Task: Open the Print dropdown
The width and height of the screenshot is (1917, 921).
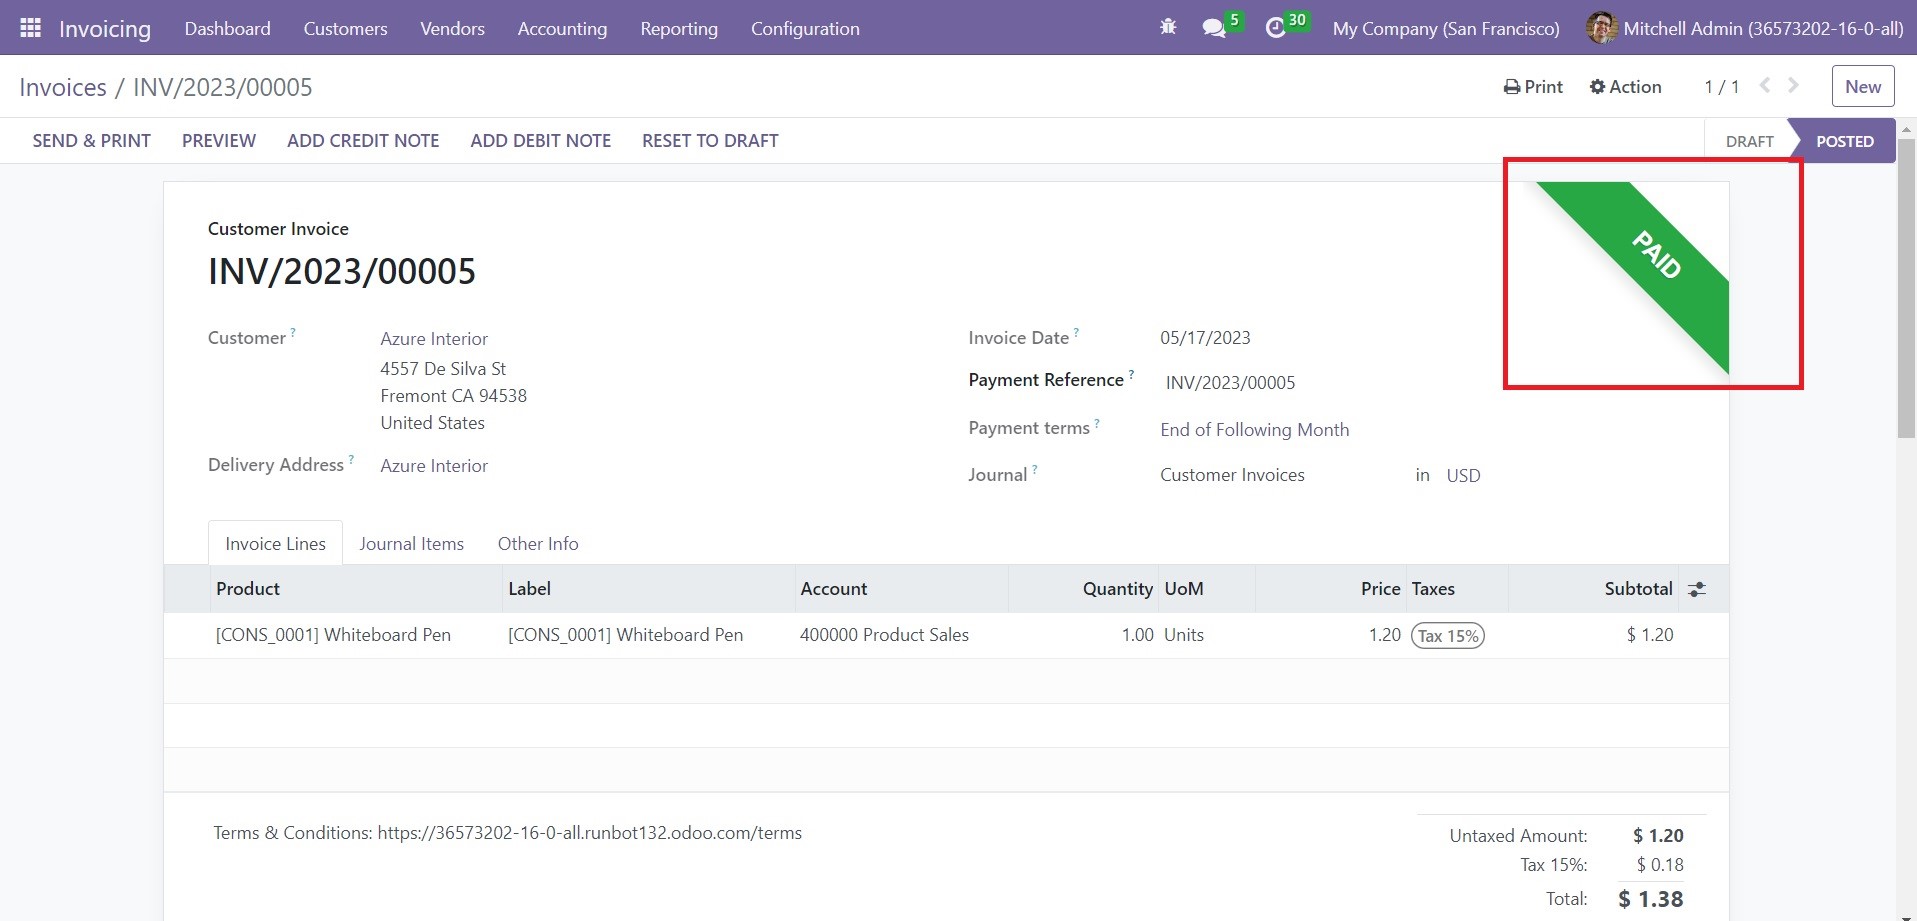Action: click(x=1533, y=86)
